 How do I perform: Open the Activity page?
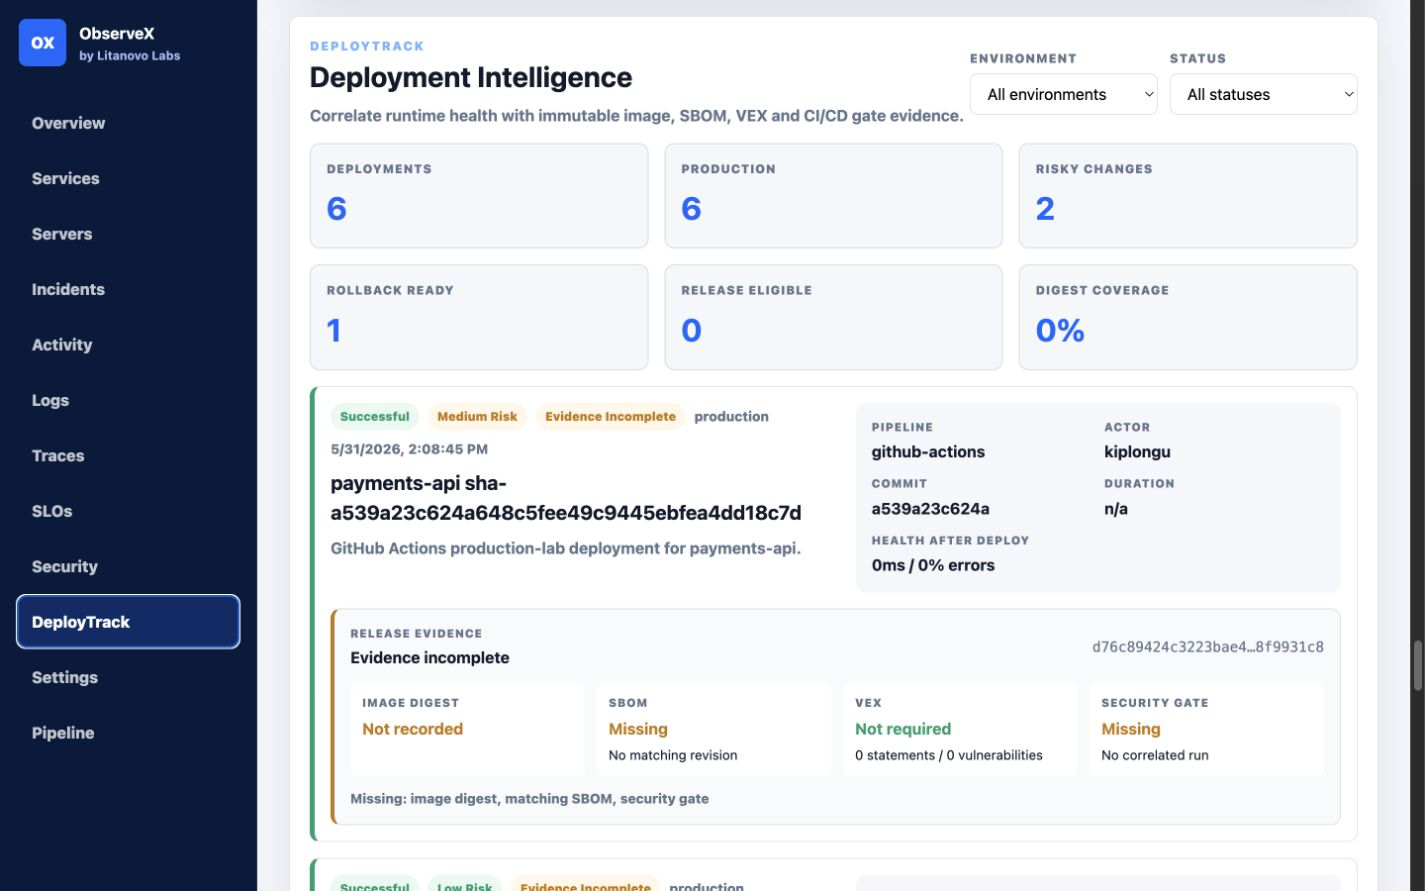coord(62,345)
